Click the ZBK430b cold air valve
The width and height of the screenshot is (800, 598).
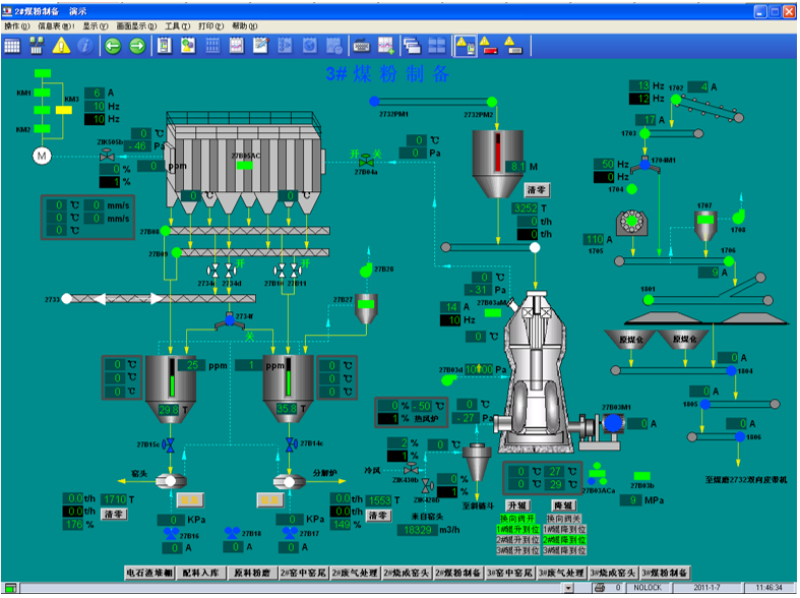(x=411, y=469)
